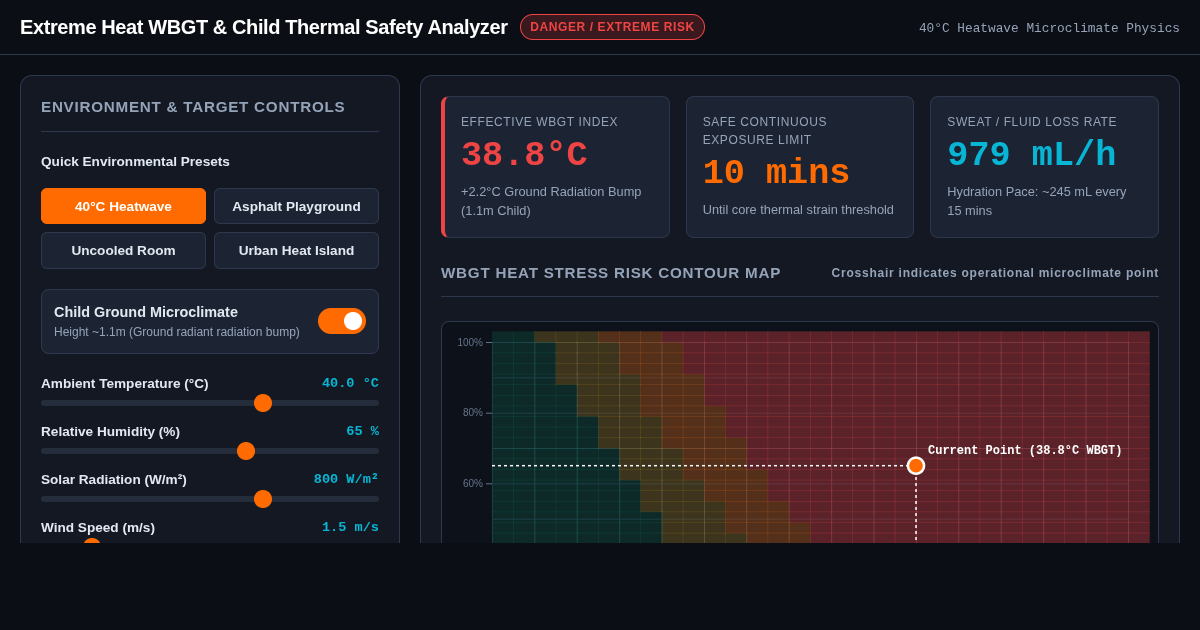The height and width of the screenshot is (630, 1200).
Task: Adjust the Relative Humidity slider
Action: pos(210,451)
